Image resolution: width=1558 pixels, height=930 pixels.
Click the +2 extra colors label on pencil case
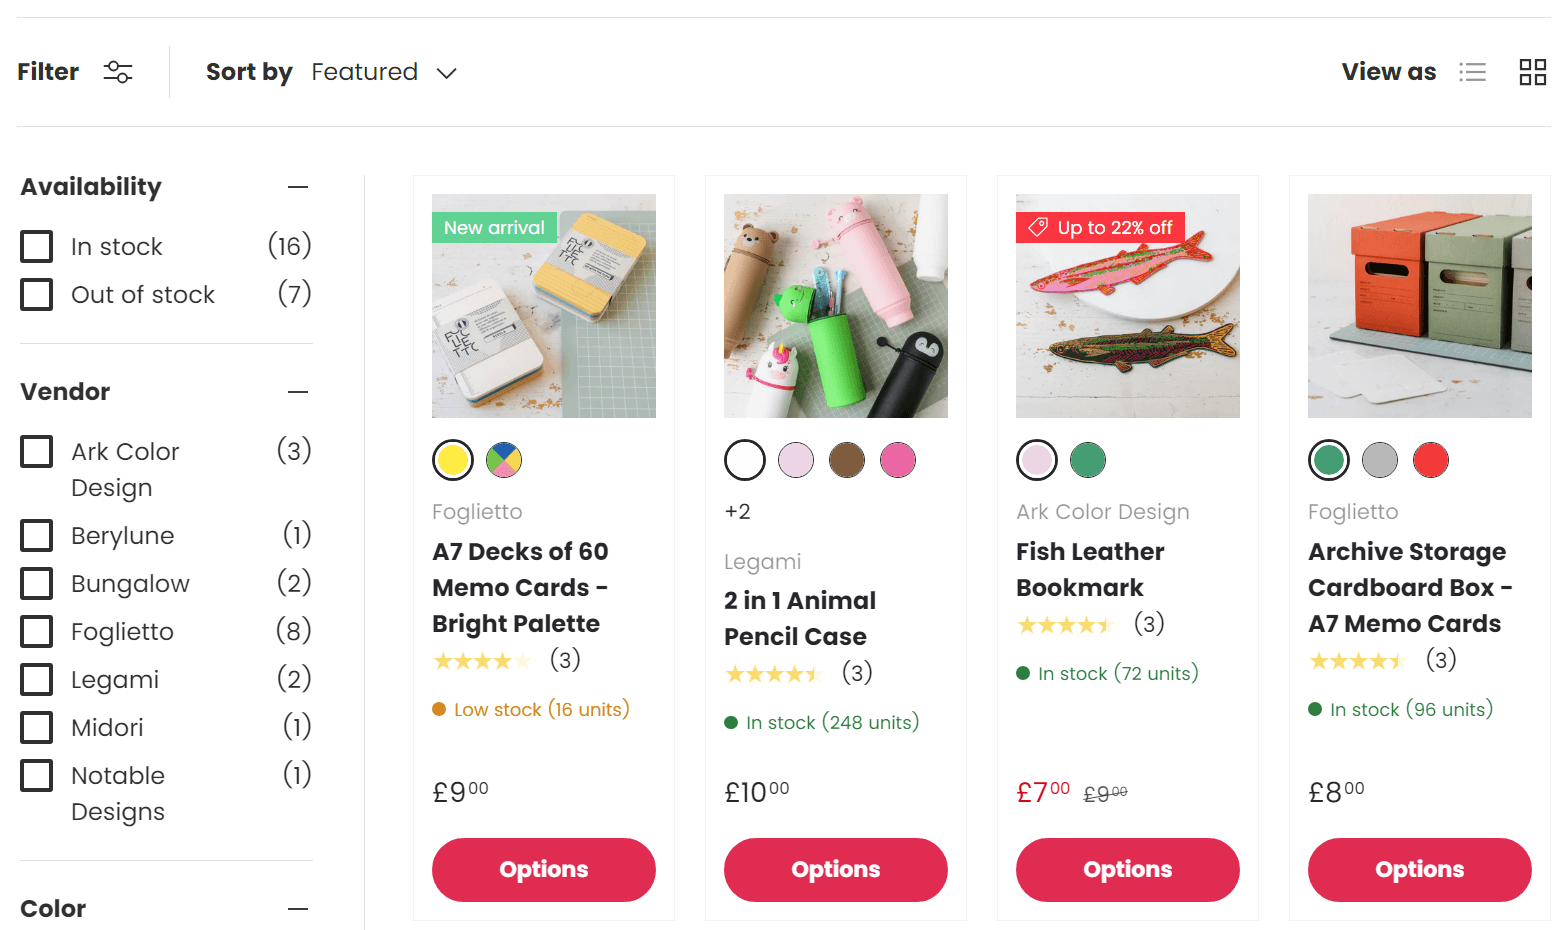pos(738,511)
